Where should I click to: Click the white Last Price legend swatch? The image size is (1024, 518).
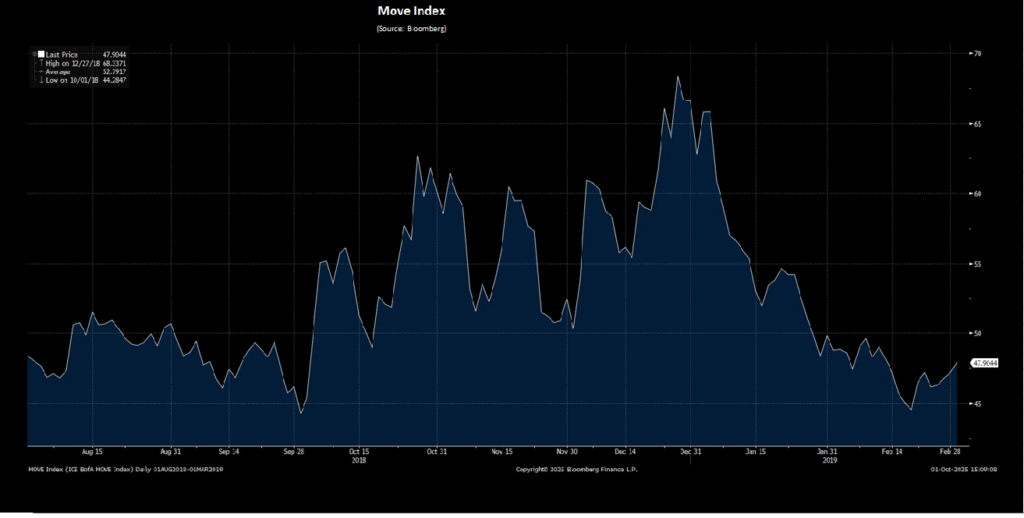click(x=41, y=54)
